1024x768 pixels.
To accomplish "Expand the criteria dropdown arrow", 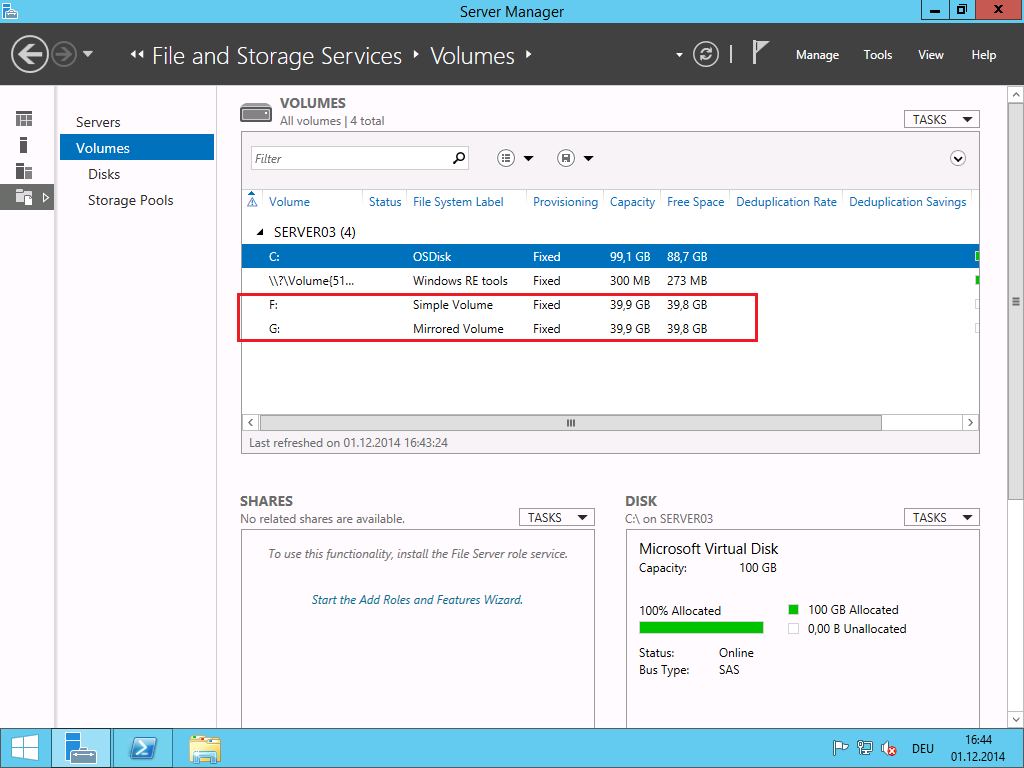I will point(528,158).
